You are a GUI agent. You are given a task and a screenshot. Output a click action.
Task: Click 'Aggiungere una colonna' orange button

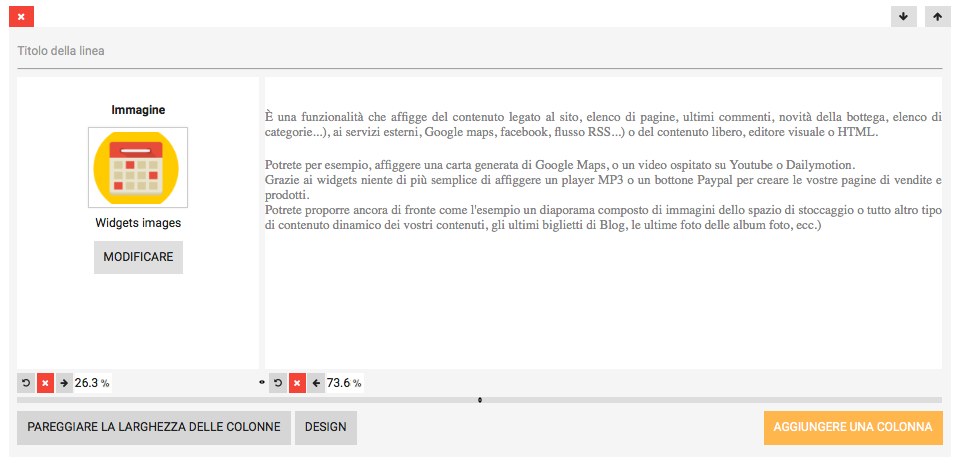(x=852, y=427)
